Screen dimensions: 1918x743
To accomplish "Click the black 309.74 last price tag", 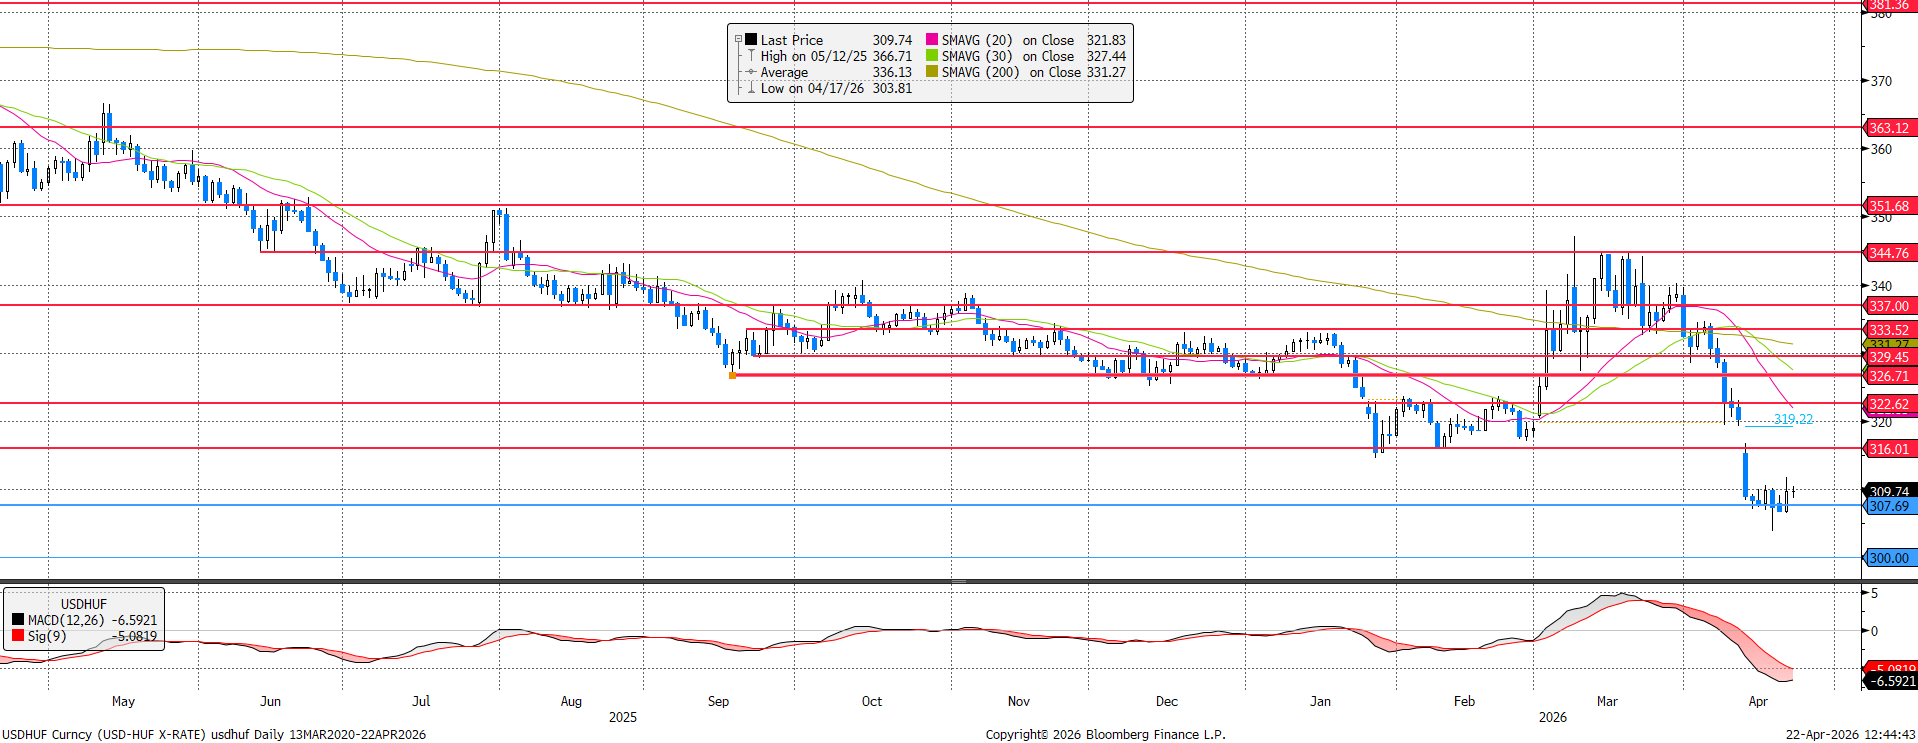I will (x=1889, y=491).
